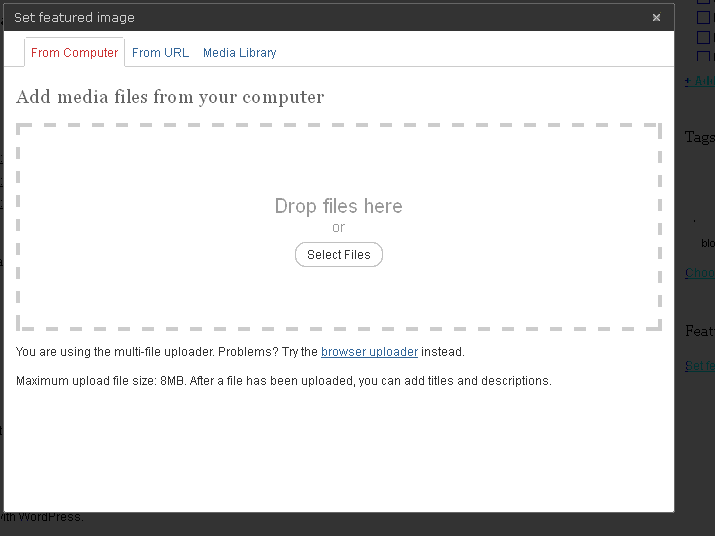
Task: Open the From URL tab
Action: tap(160, 53)
